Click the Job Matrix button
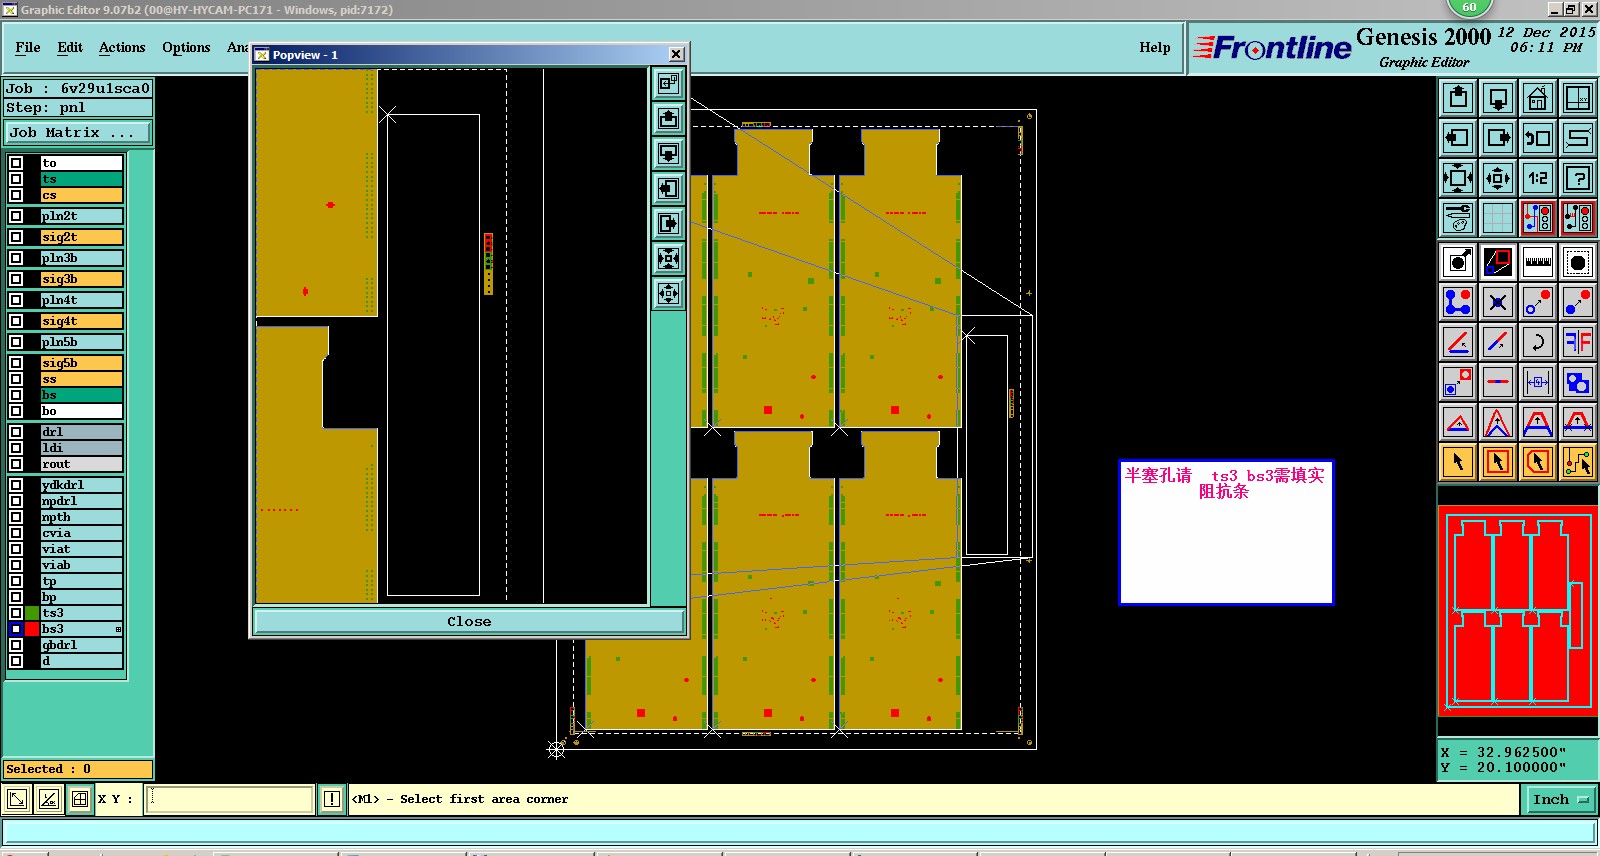The height and width of the screenshot is (856, 1600). [78, 132]
